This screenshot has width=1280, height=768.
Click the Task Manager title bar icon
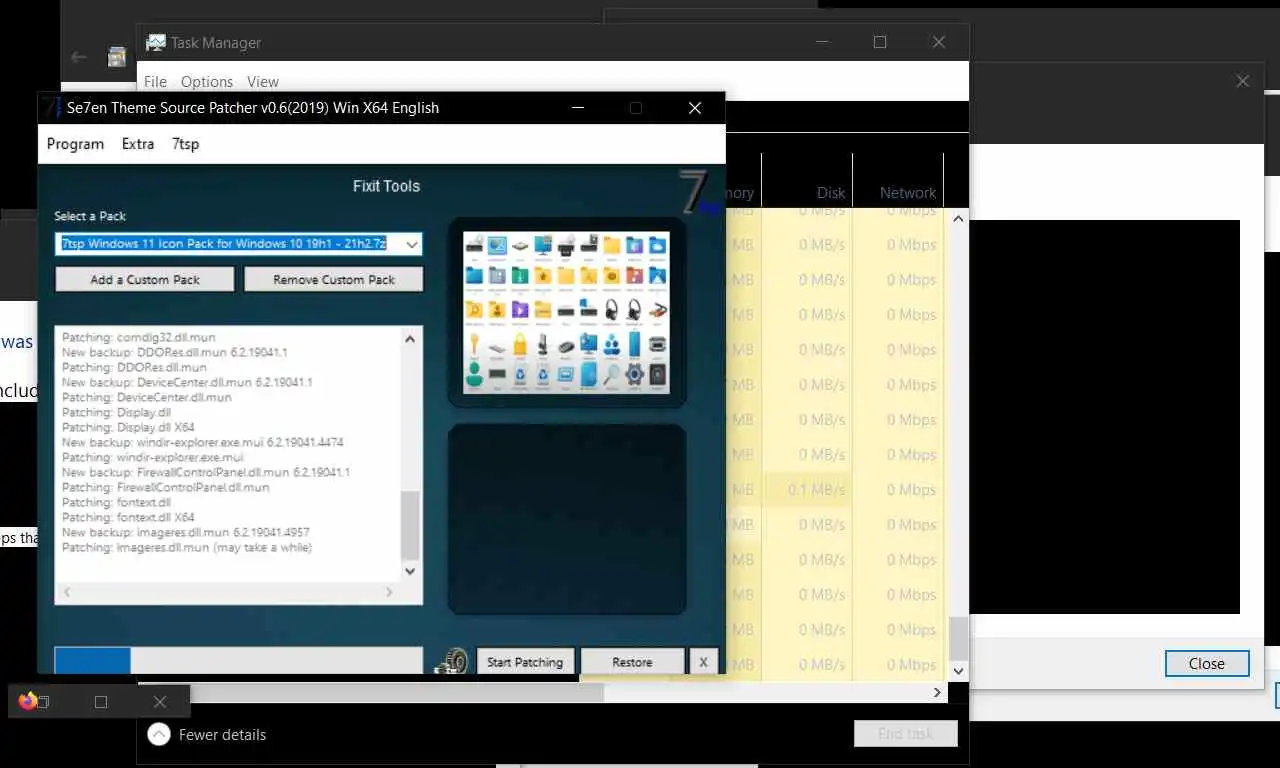[155, 42]
